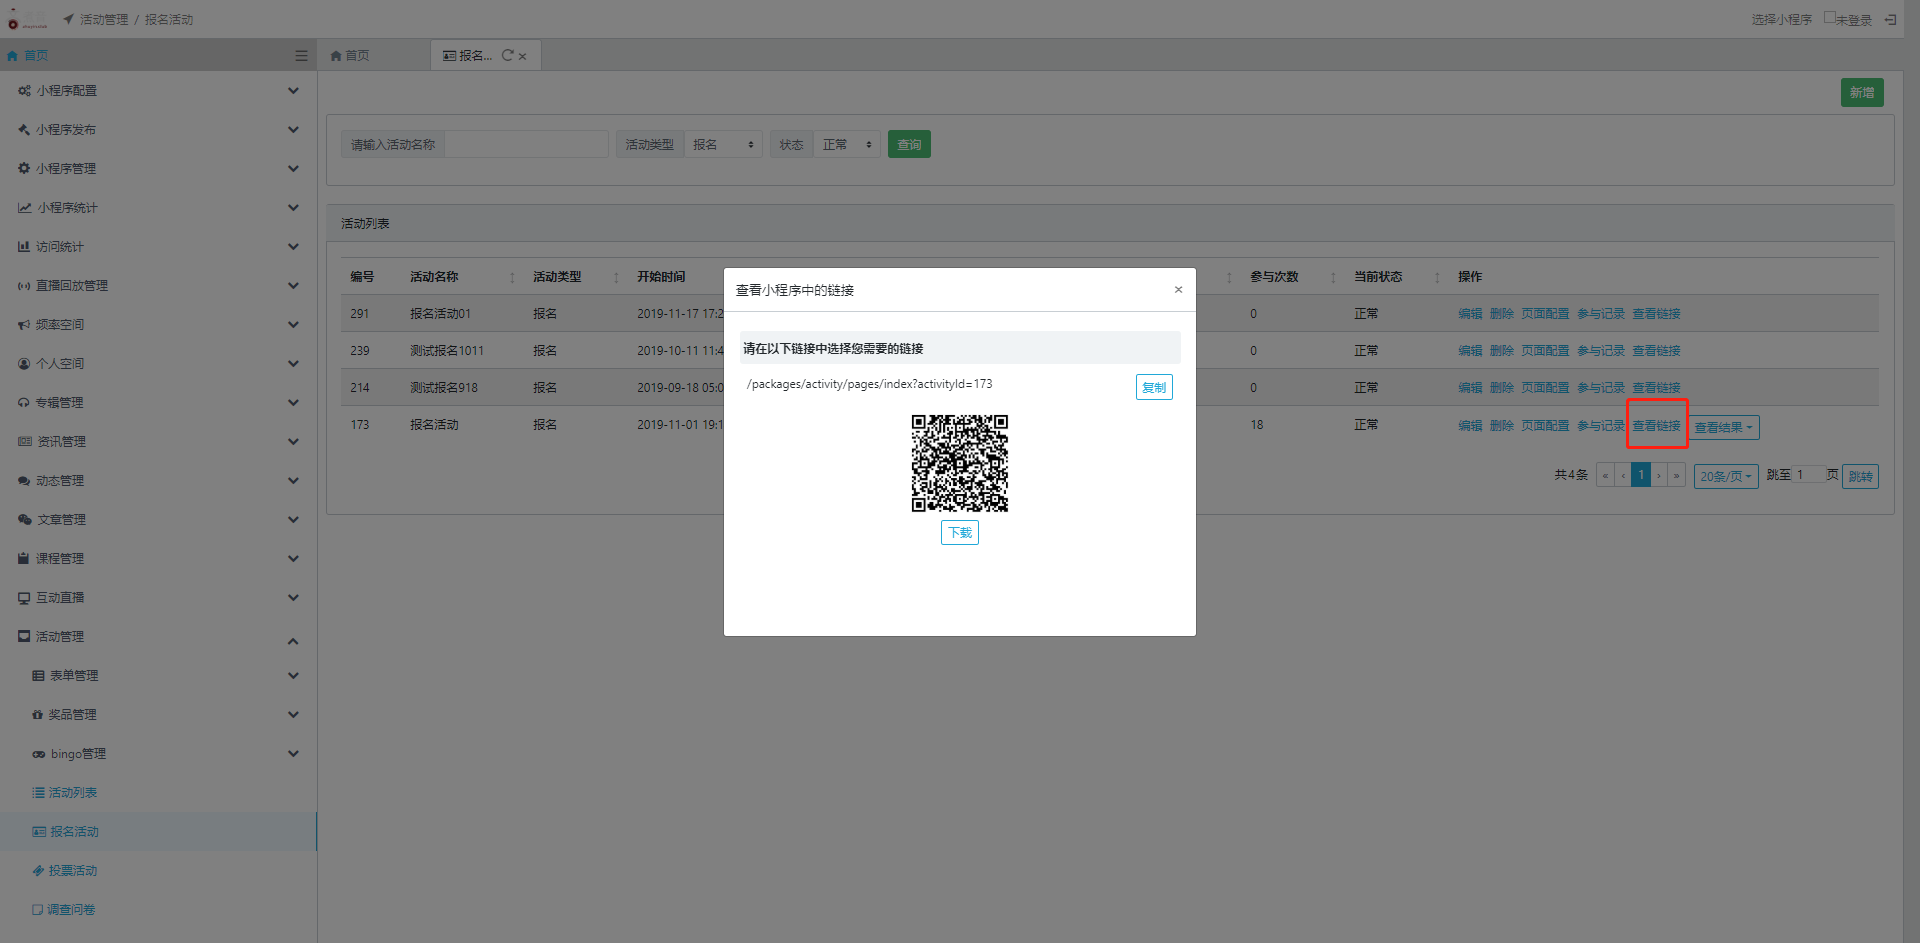1920x943 pixels.
Task: Click the 请输入活动名称 search field
Action: pos(526,145)
